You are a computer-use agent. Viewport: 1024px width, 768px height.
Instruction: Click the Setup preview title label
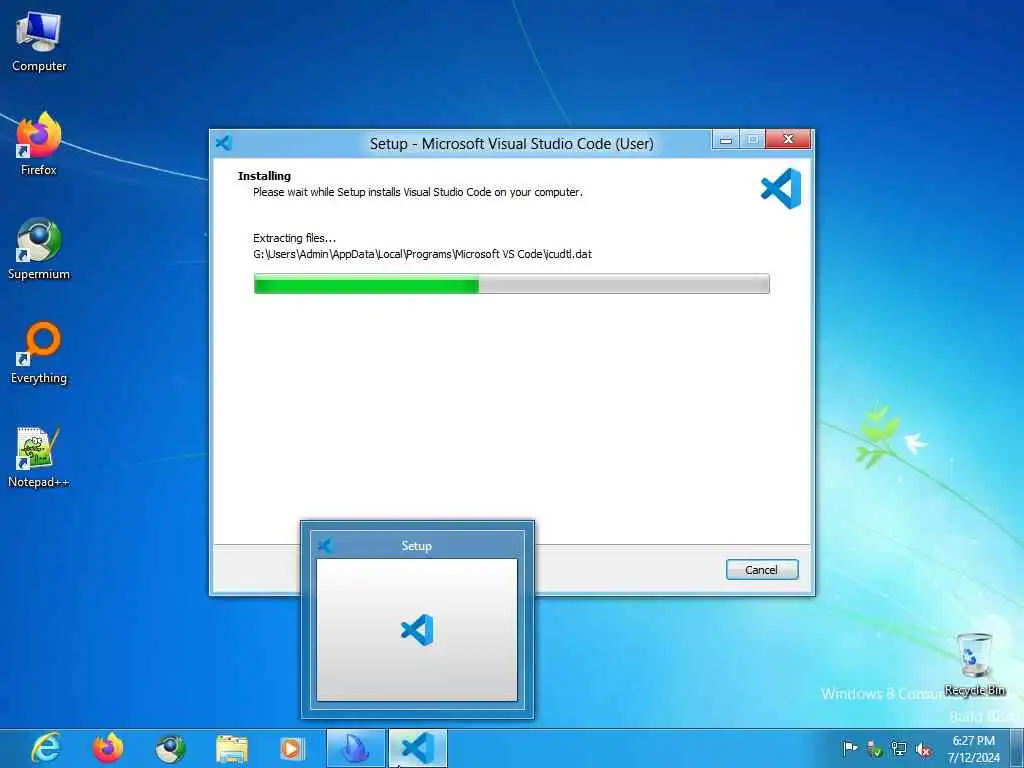(x=417, y=546)
